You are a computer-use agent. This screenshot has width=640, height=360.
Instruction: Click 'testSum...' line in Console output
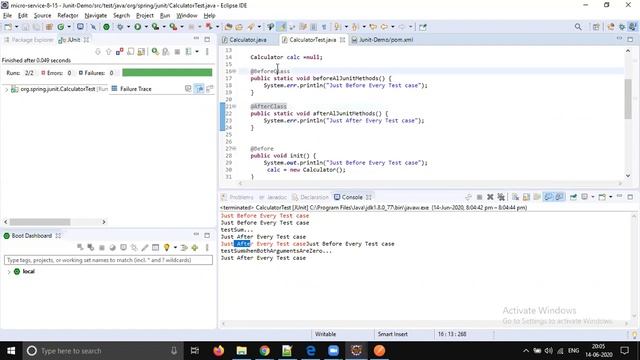point(237,230)
